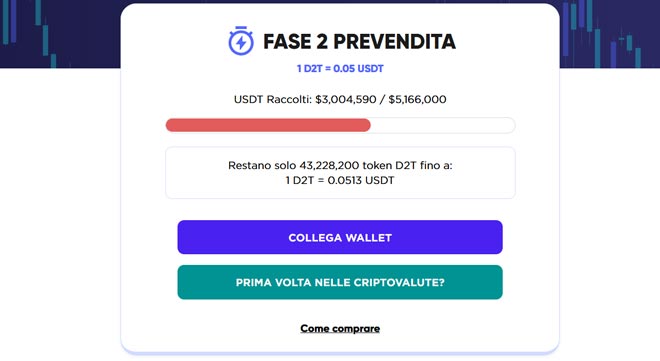The image size is (660, 361).
Task: Click the COLLEGA WALLET button
Action: click(x=340, y=237)
